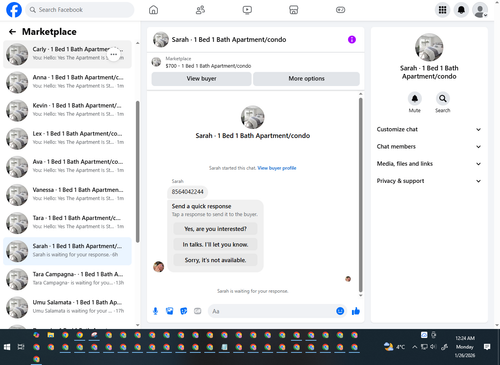Click the chat message area scrollbar
The height and width of the screenshot is (365, 500).
[360, 195]
